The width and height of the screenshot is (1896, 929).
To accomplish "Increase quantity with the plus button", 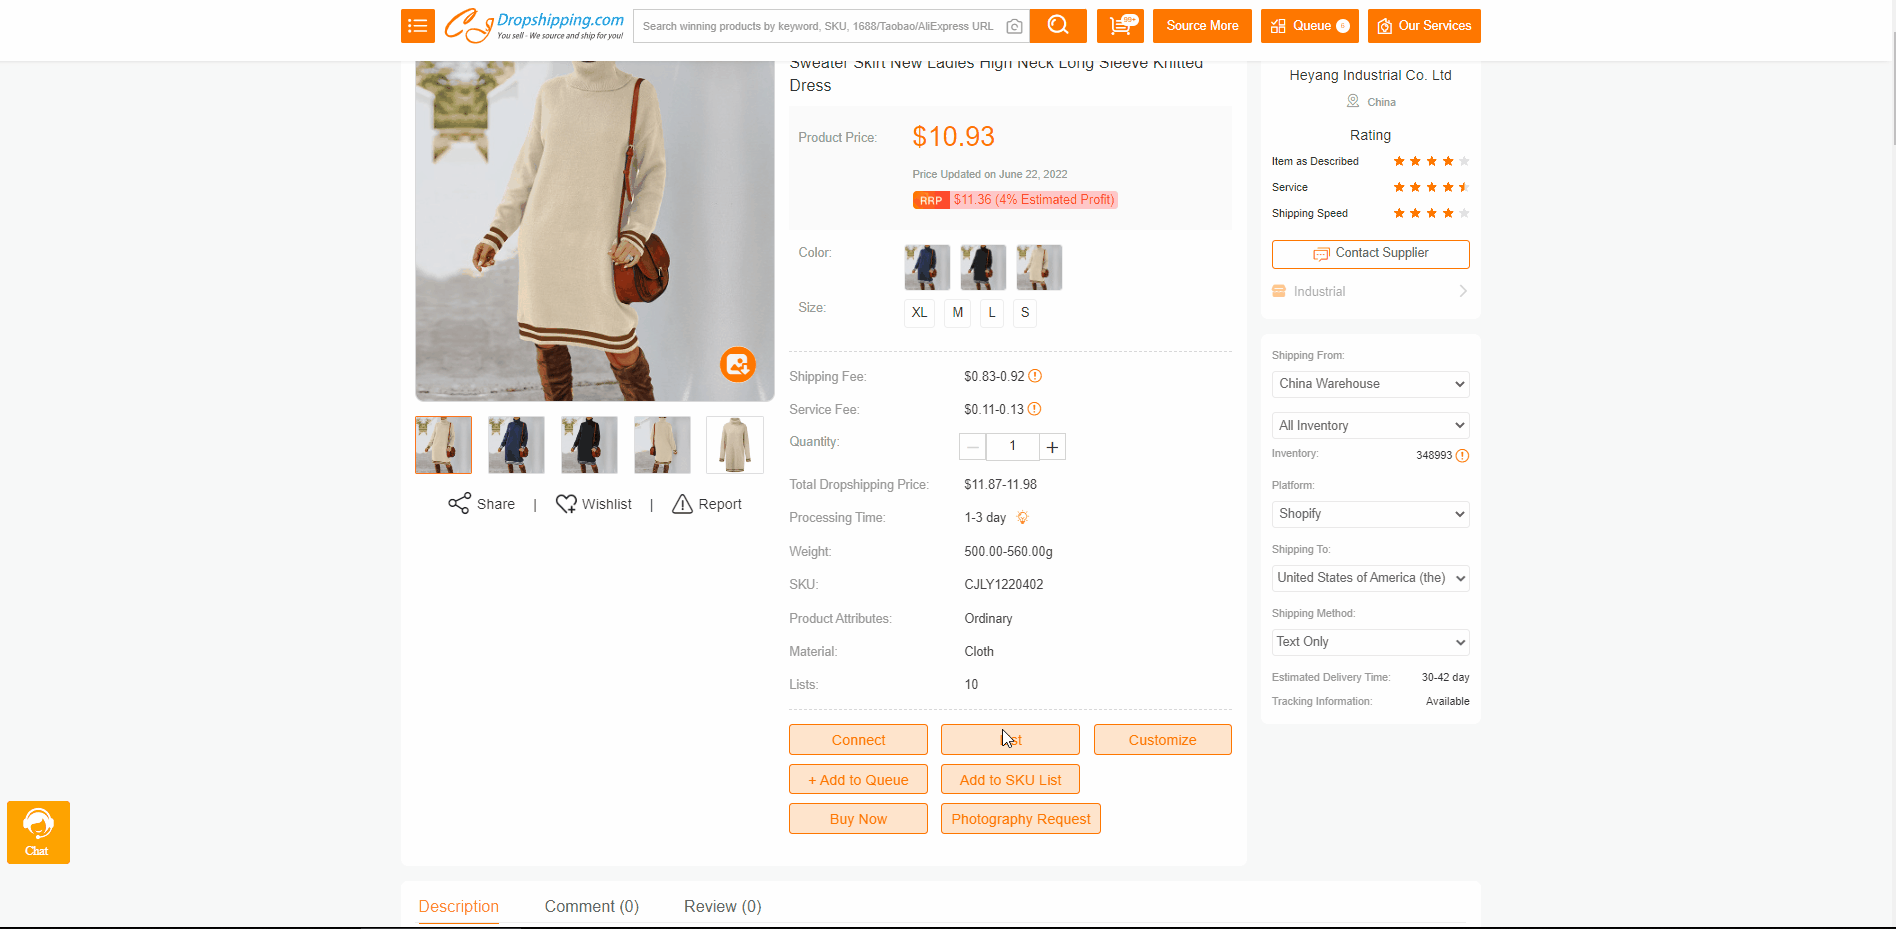I will 1052,447.
